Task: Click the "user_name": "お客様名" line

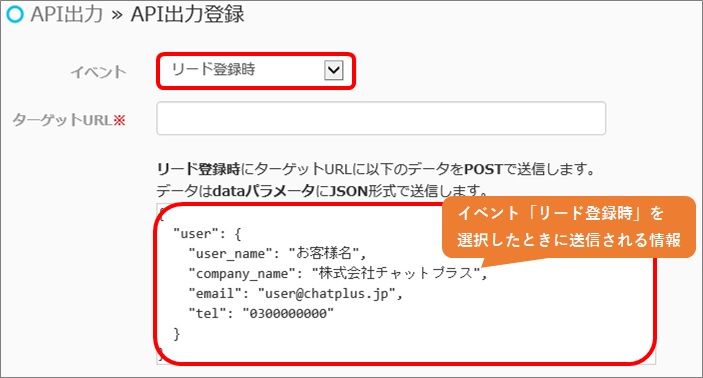Action: (278, 253)
